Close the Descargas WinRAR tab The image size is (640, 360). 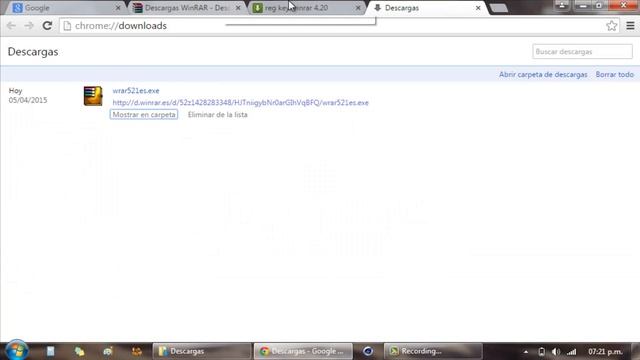coord(238,8)
